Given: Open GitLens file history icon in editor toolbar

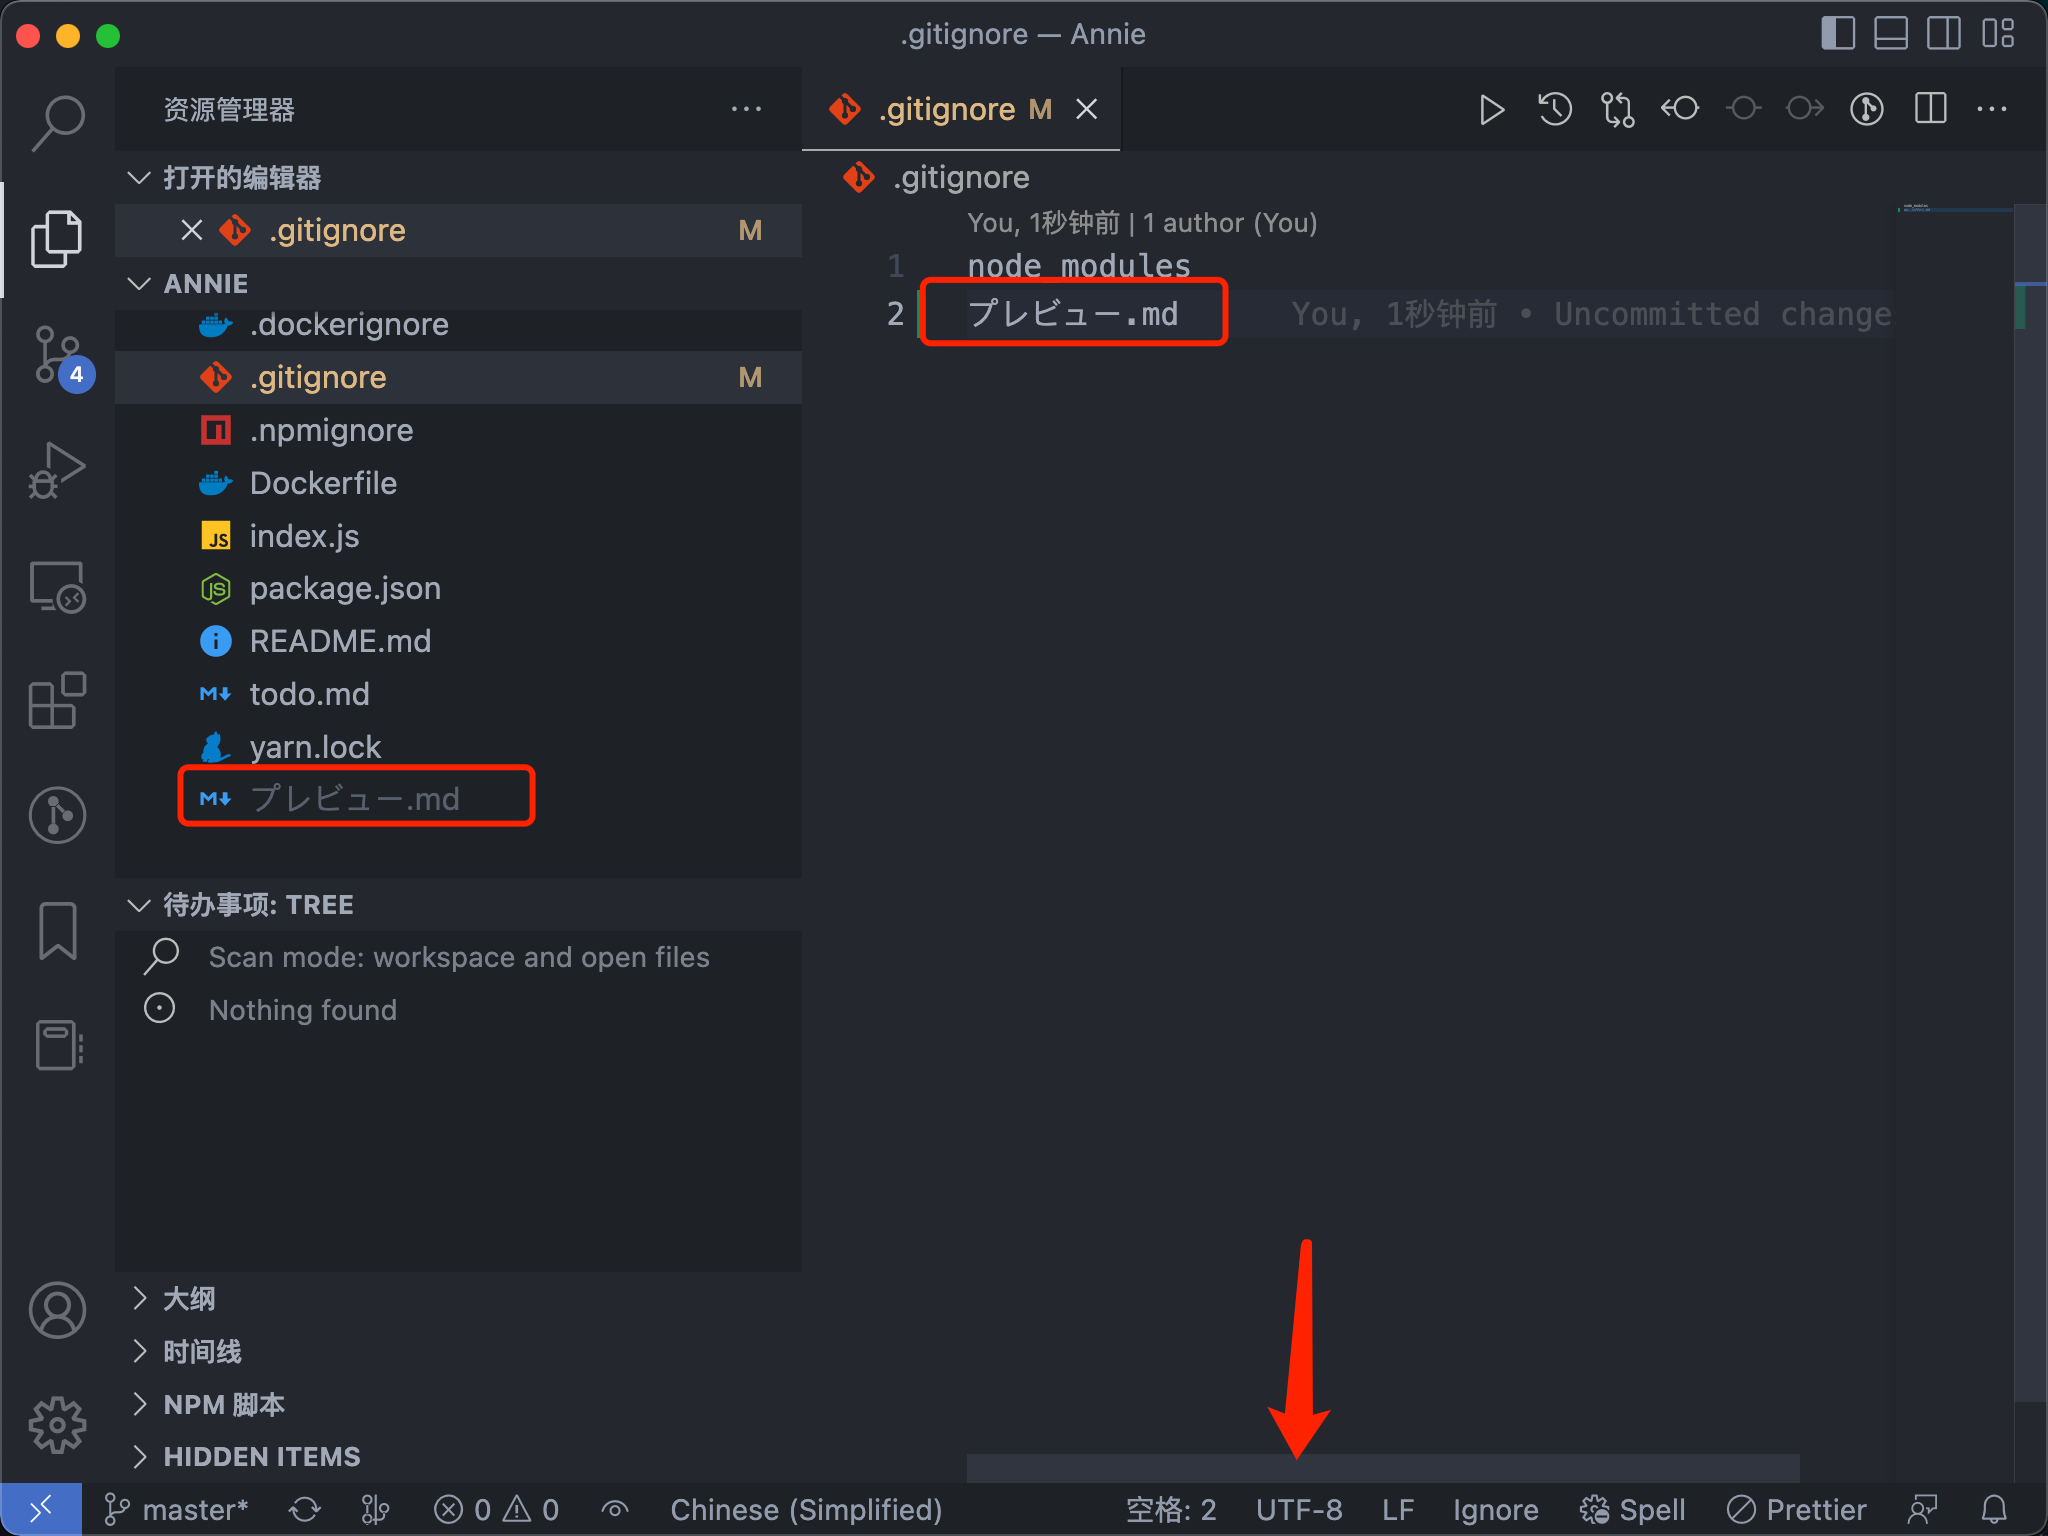Looking at the screenshot, I should coord(1553,110).
